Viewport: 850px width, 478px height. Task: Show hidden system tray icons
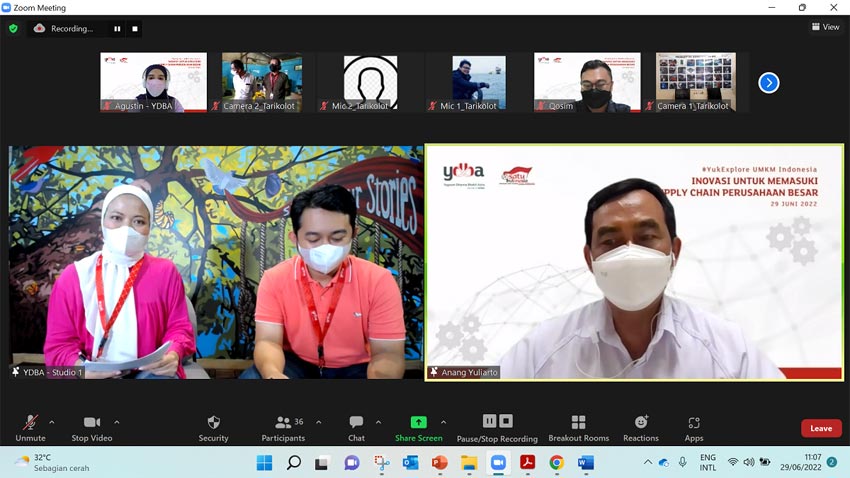point(648,462)
